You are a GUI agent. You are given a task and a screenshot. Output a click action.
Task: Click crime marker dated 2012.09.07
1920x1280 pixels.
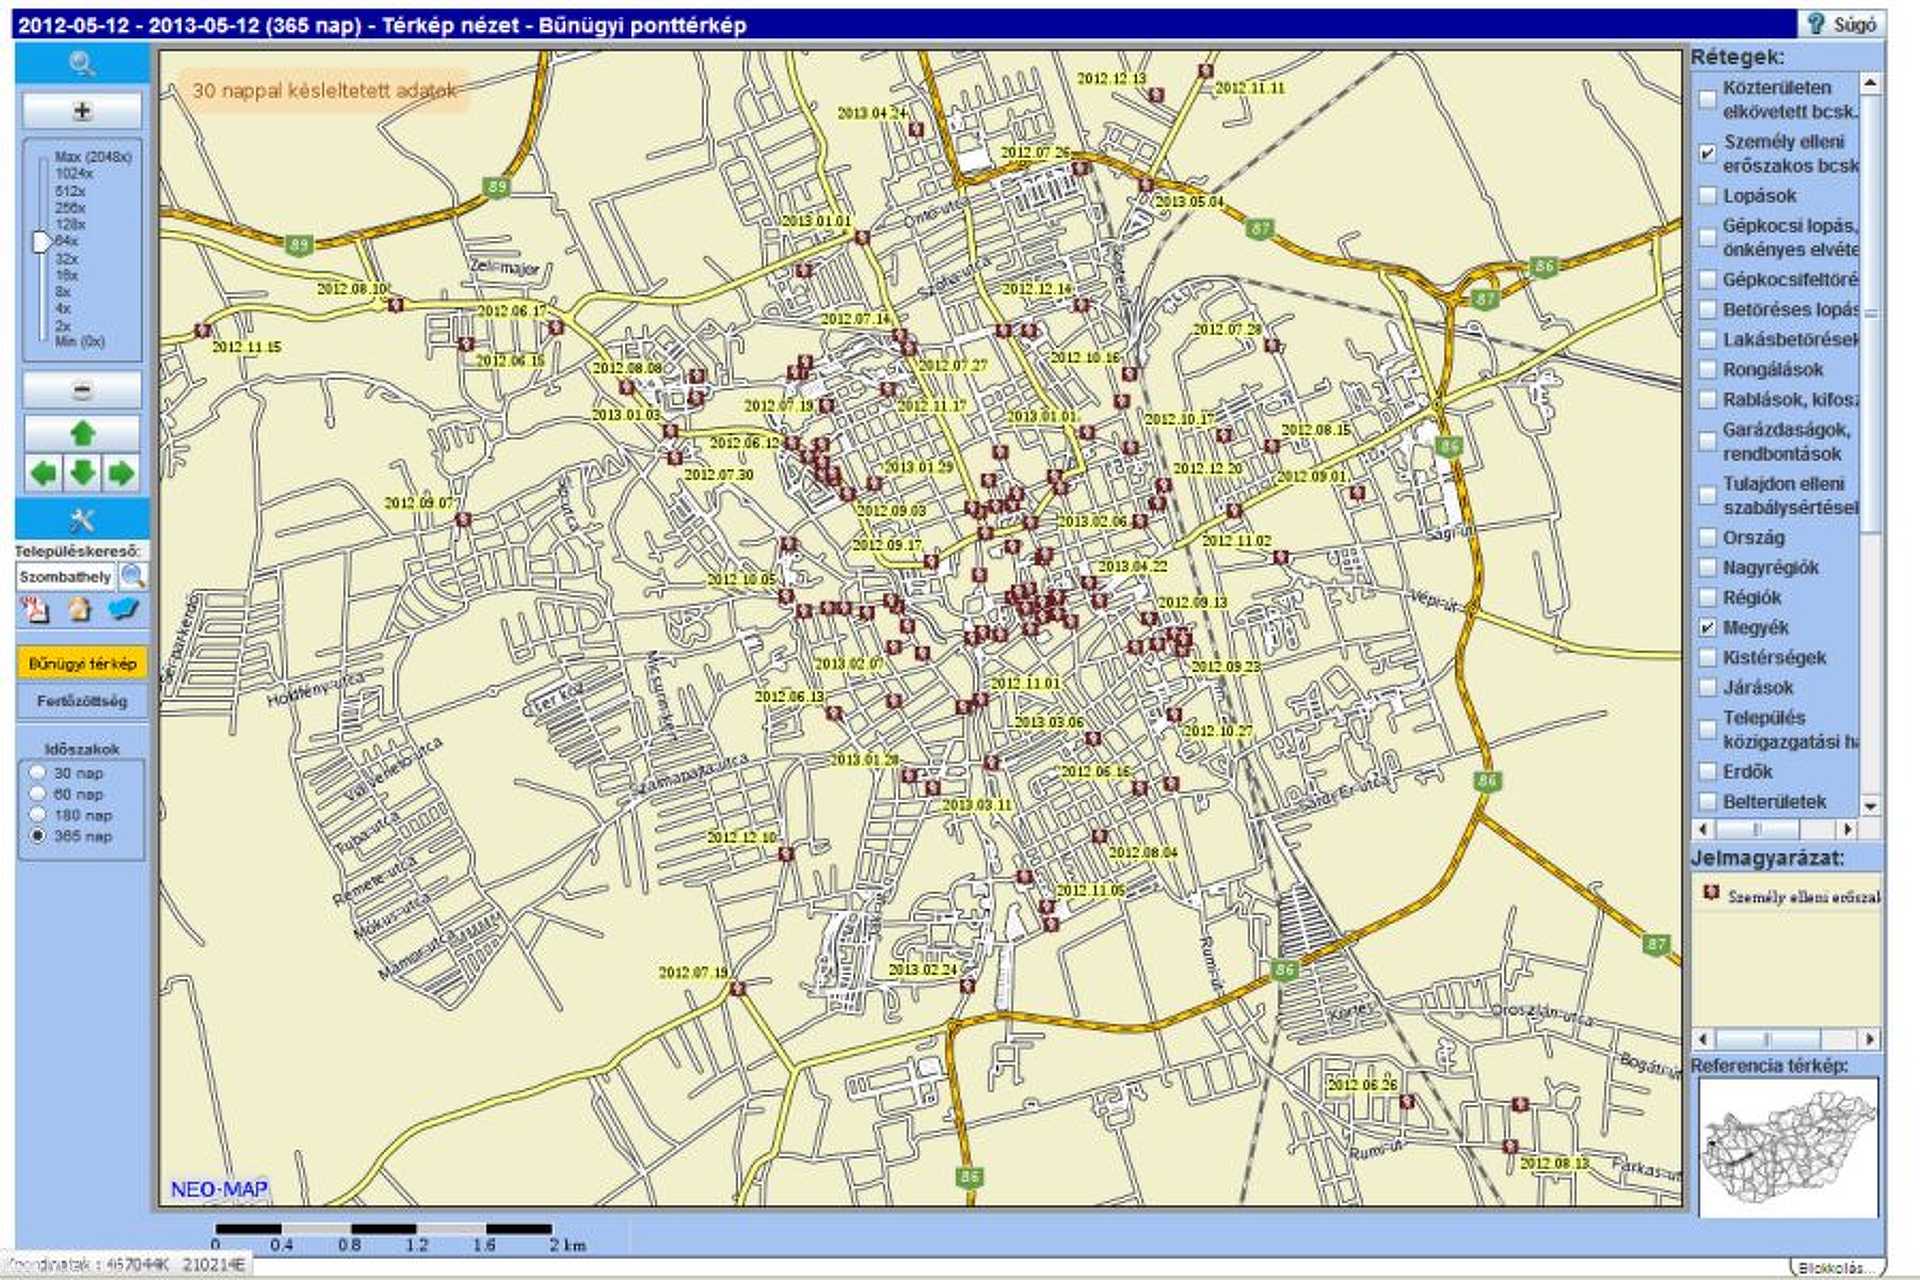coord(463,519)
